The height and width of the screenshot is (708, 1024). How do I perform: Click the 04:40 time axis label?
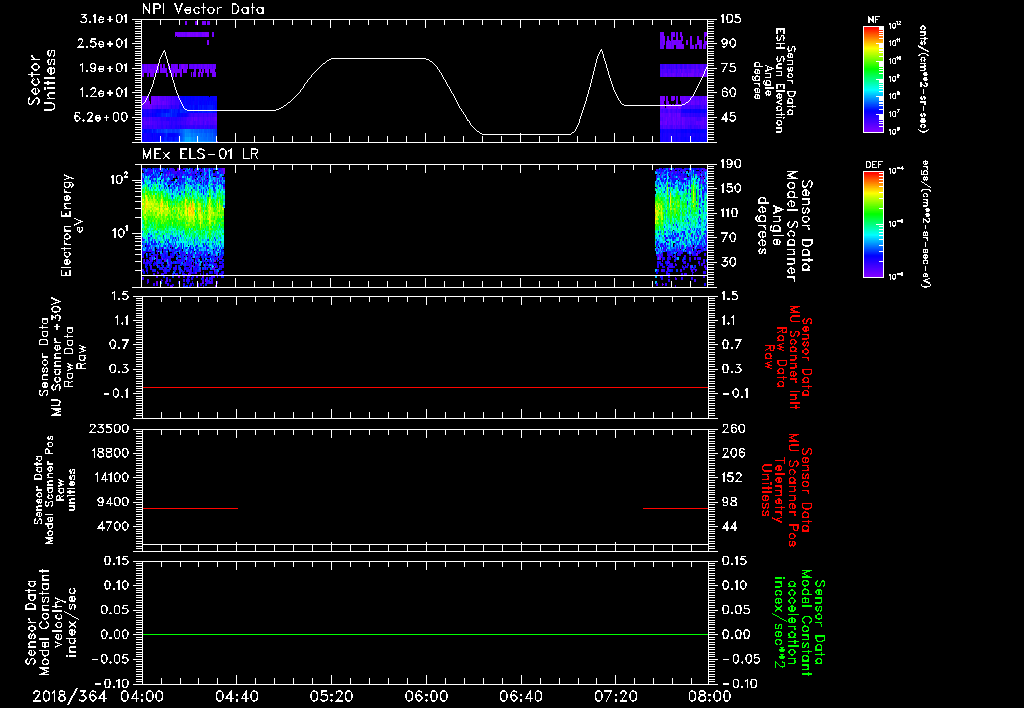pos(236,696)
